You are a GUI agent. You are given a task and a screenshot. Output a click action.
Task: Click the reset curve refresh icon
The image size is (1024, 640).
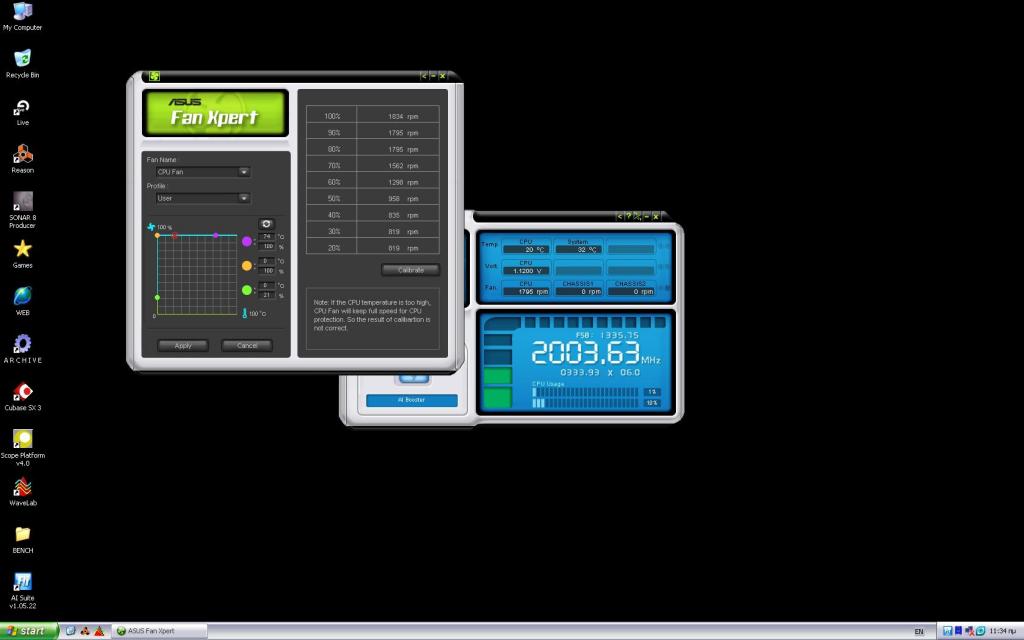[x=266, y=224]
